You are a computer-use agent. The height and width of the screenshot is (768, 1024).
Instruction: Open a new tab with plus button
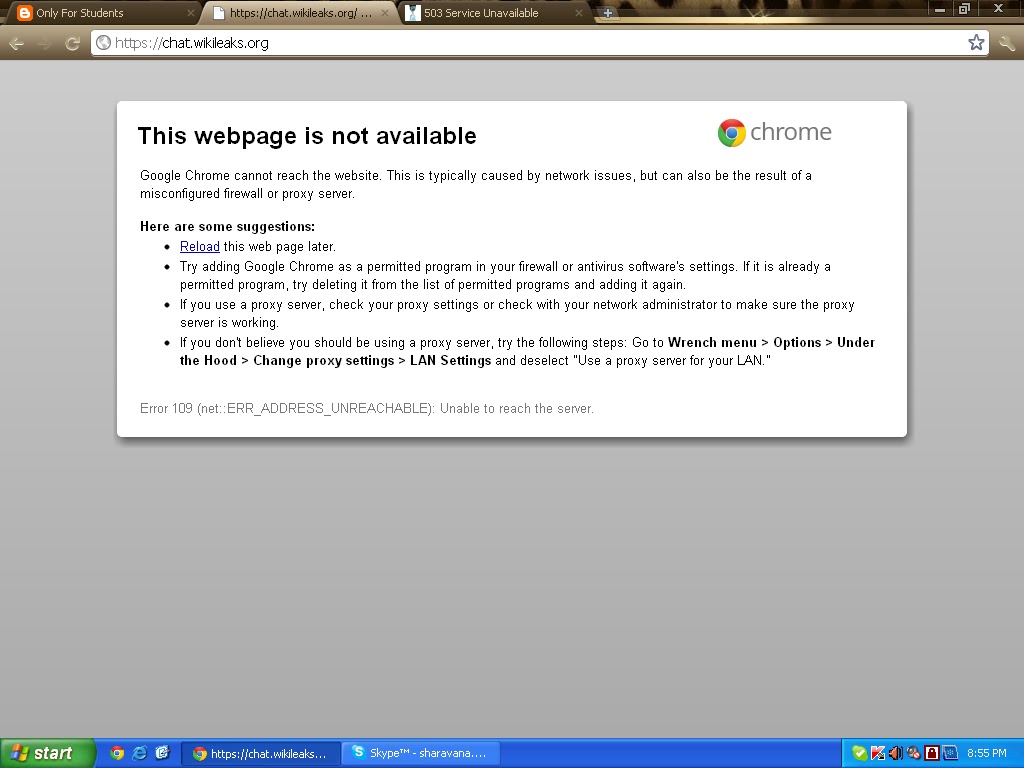pos(607,13)
